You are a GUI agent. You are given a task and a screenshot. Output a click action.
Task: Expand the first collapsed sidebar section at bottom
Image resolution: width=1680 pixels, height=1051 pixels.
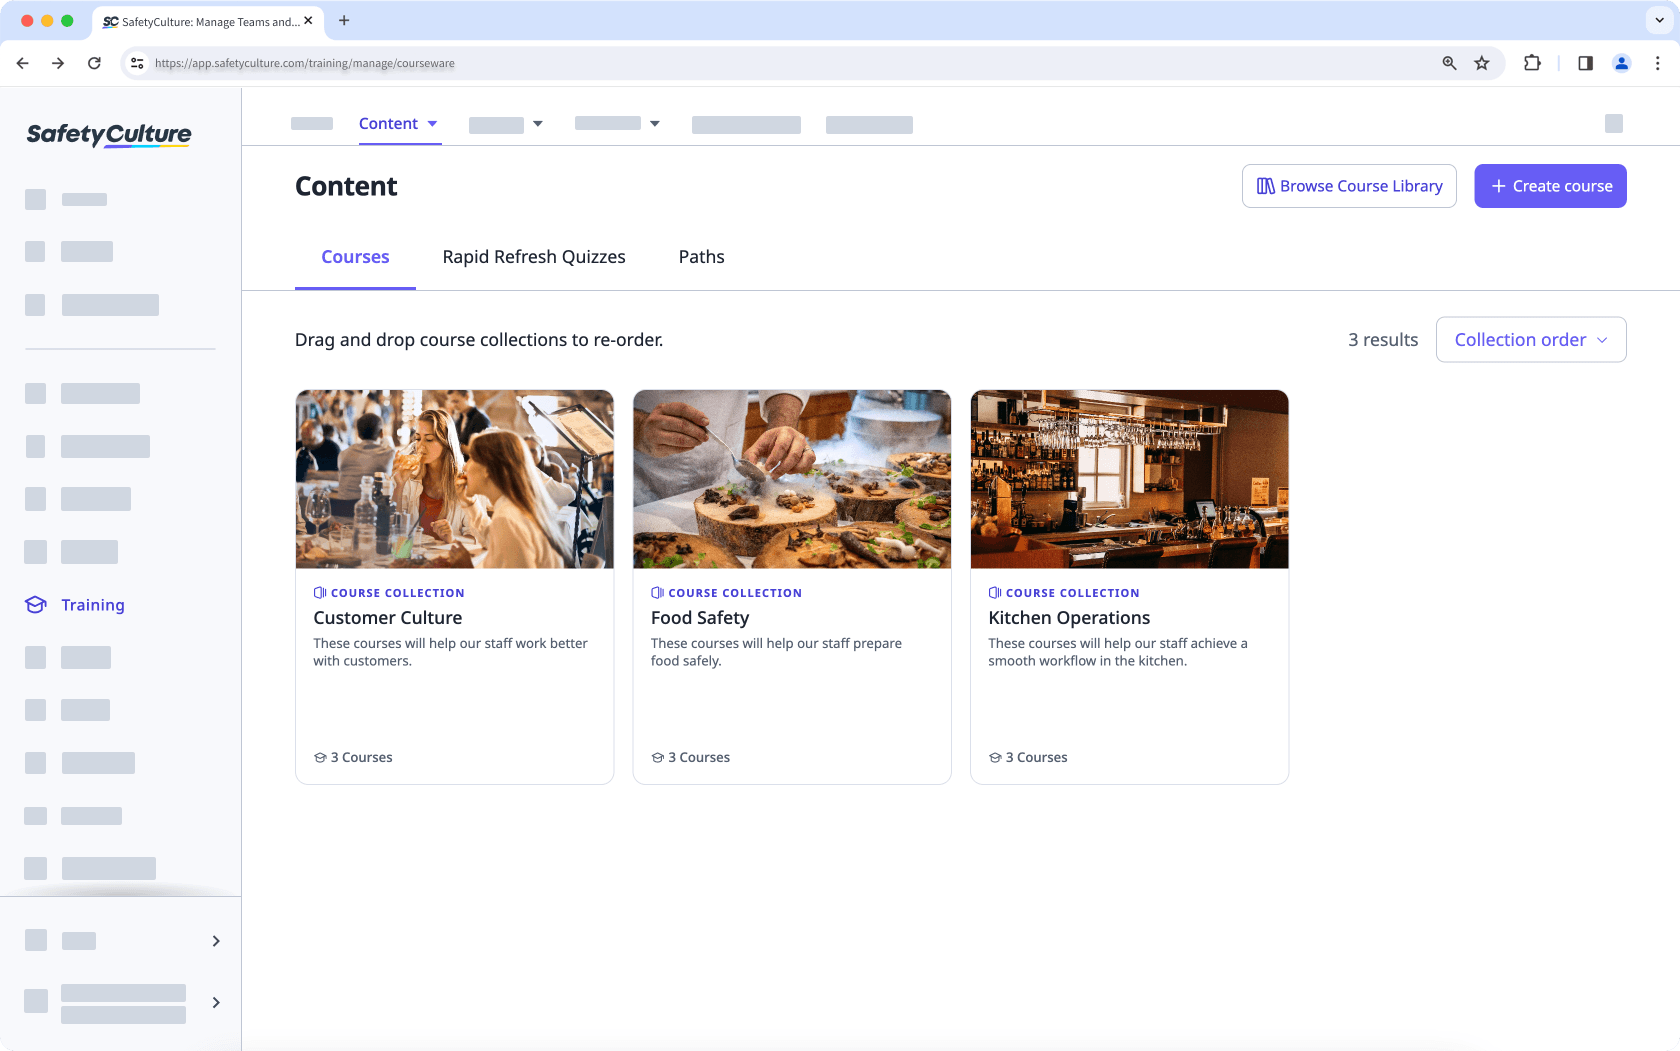pos(214,940)
